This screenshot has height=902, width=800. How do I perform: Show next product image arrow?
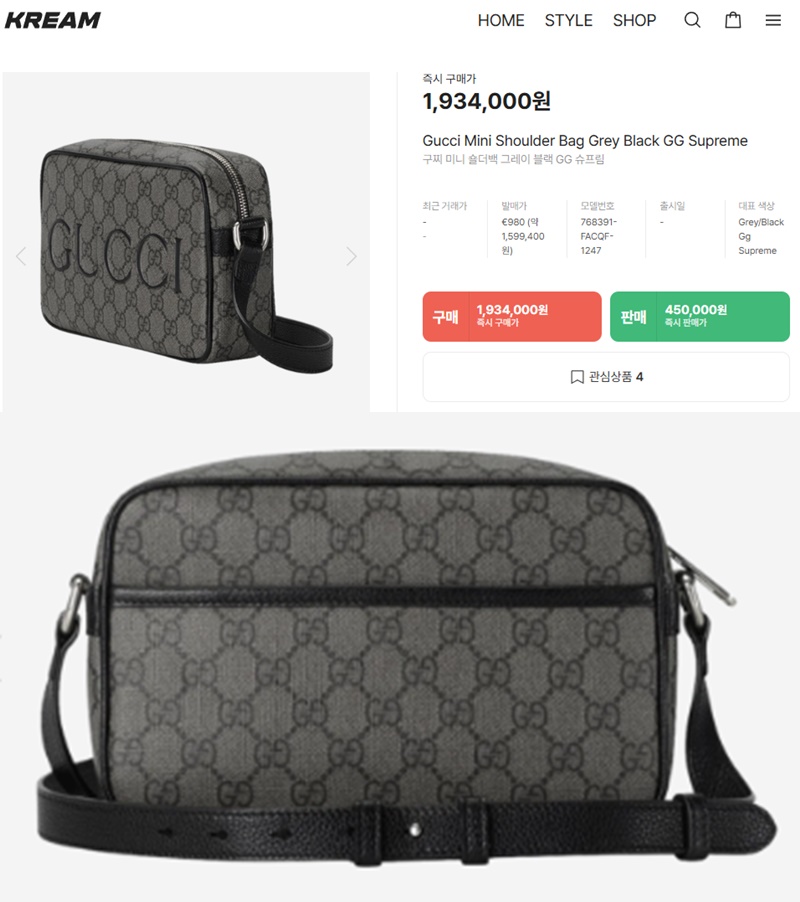(351, 256)
